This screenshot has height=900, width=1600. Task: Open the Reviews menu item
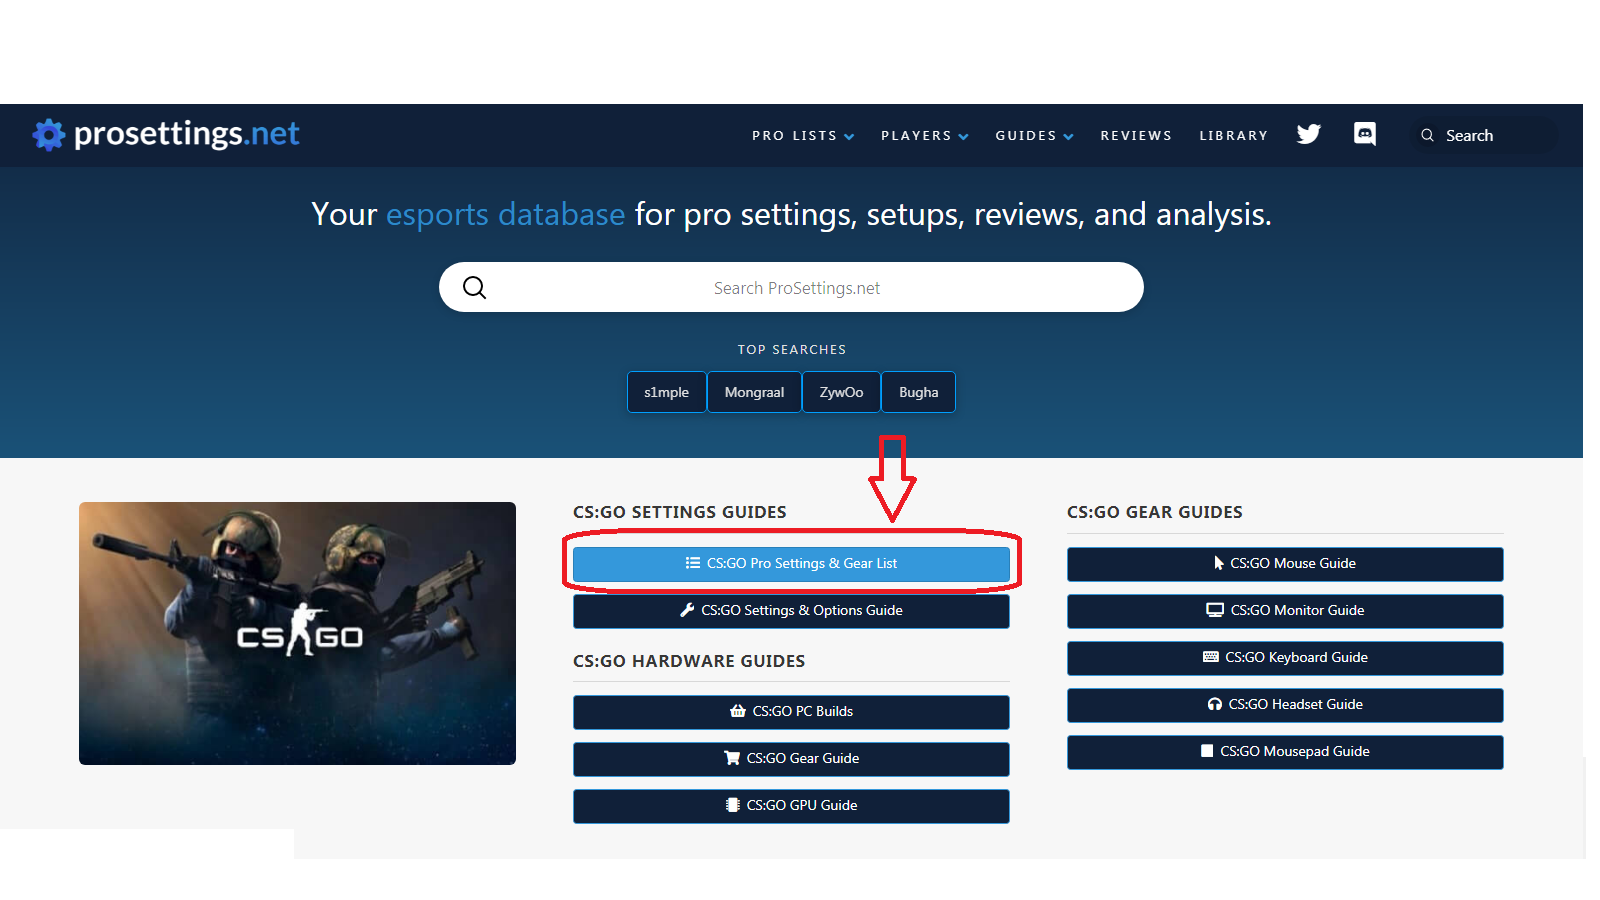pos(1136,135)
